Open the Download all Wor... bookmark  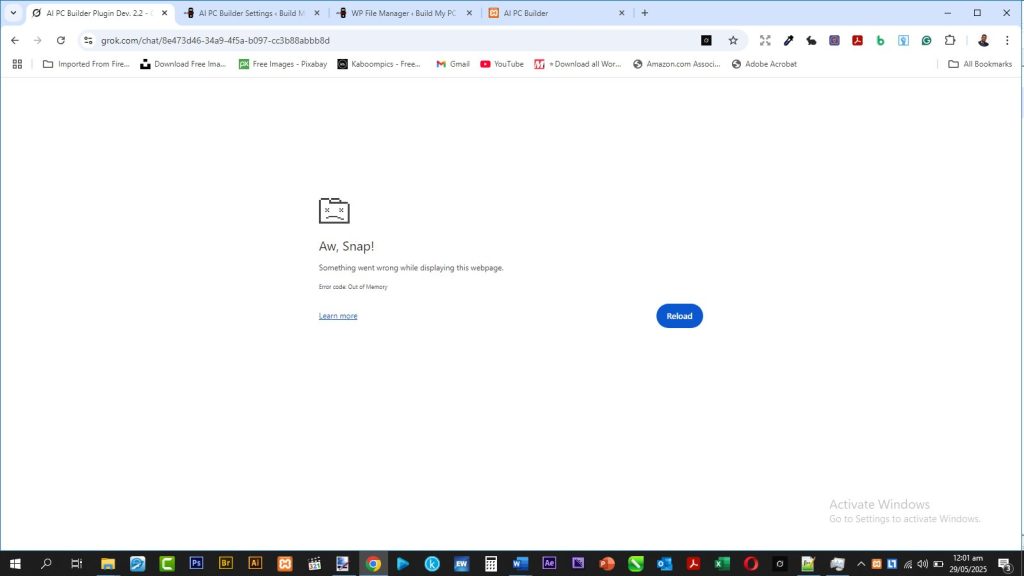pyautogui.click(x=577, y=64)
